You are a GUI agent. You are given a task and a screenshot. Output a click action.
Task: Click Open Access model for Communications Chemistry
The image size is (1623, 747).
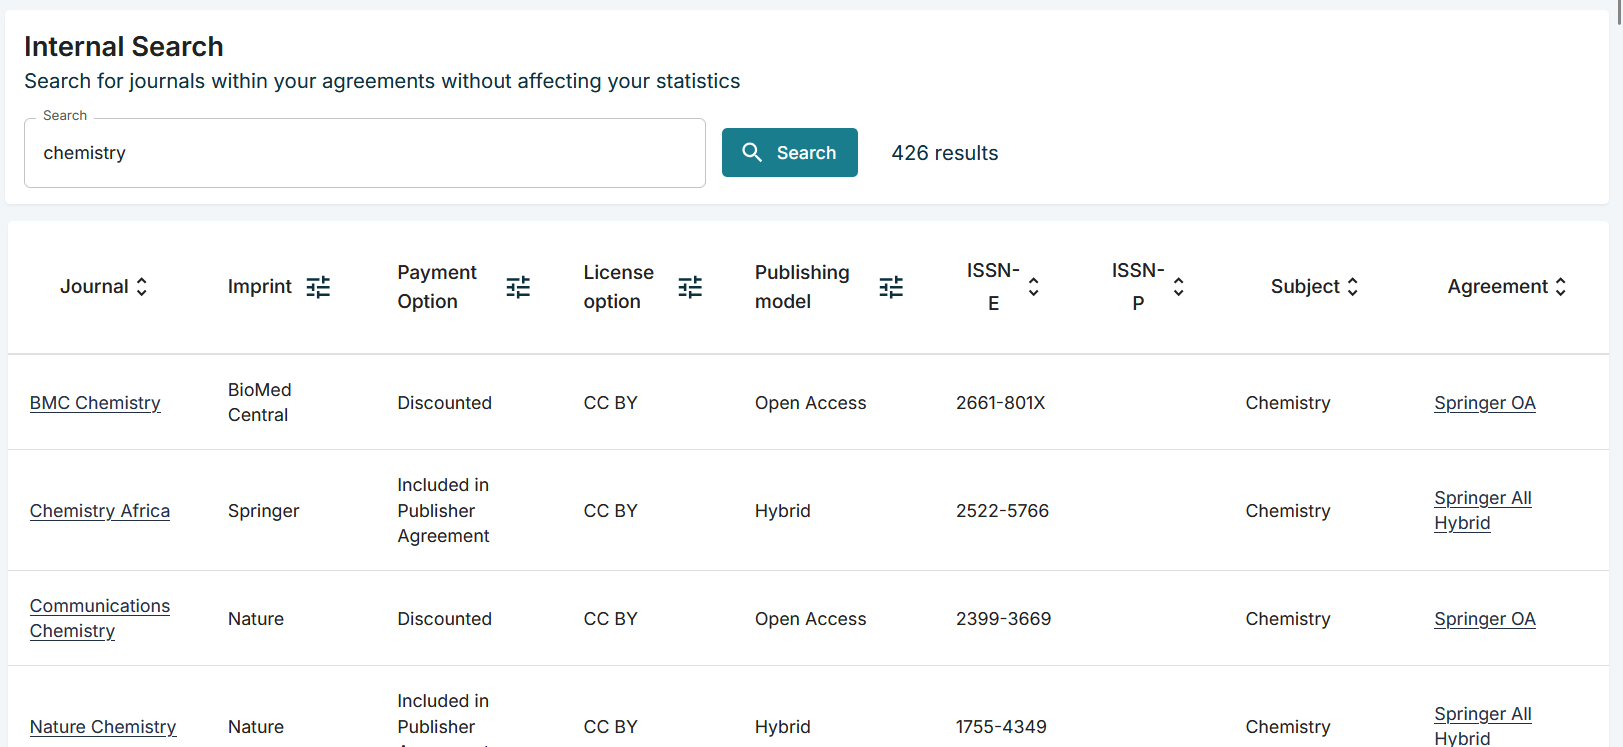(811, 619)
